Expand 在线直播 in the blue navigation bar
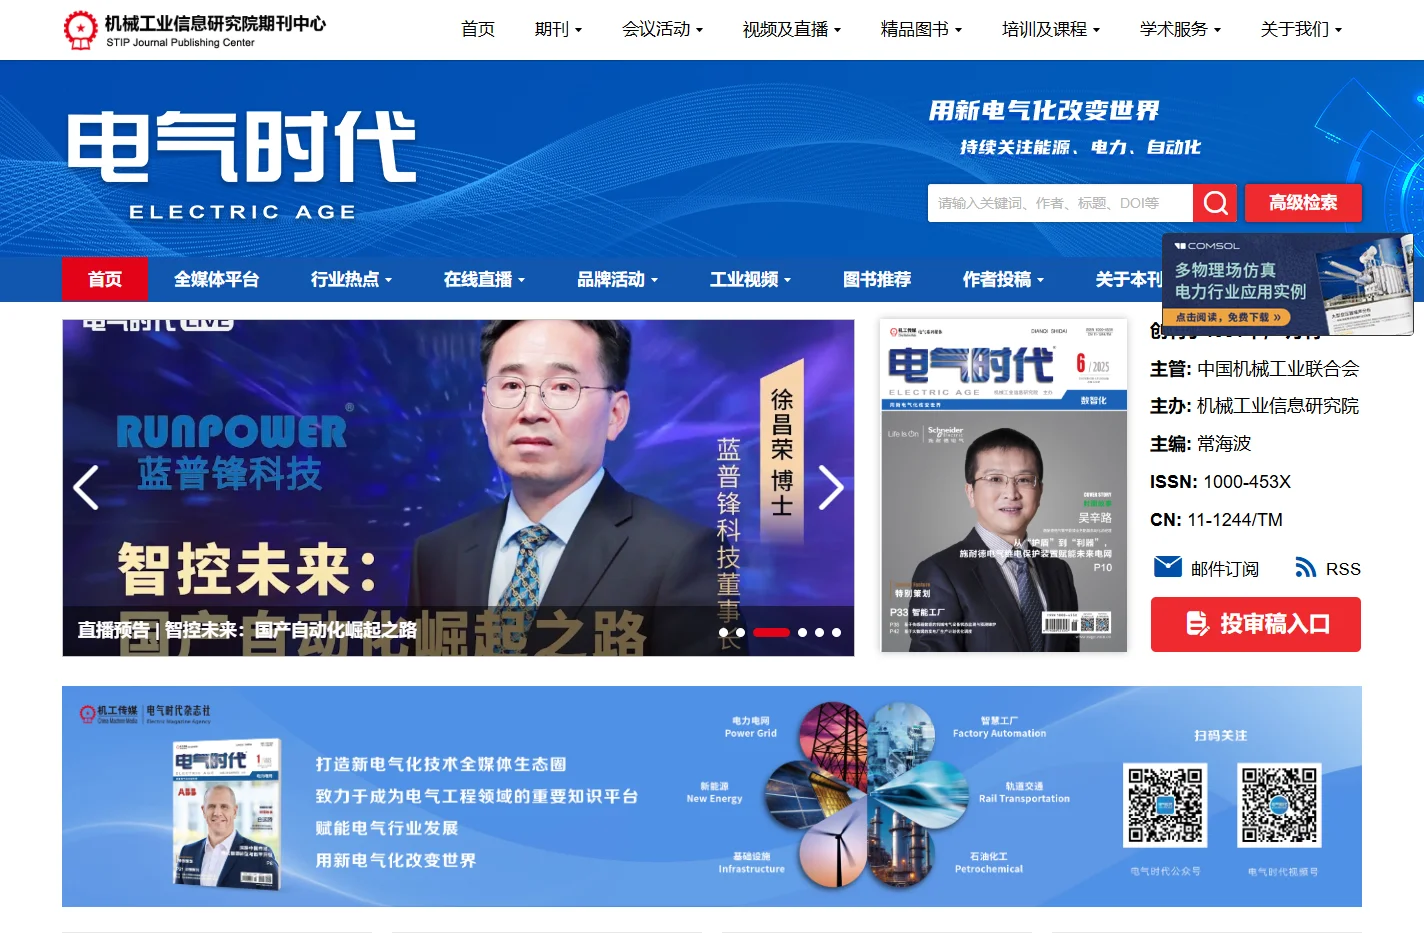Screen dimensions: 1424x933 click(484, 279)
